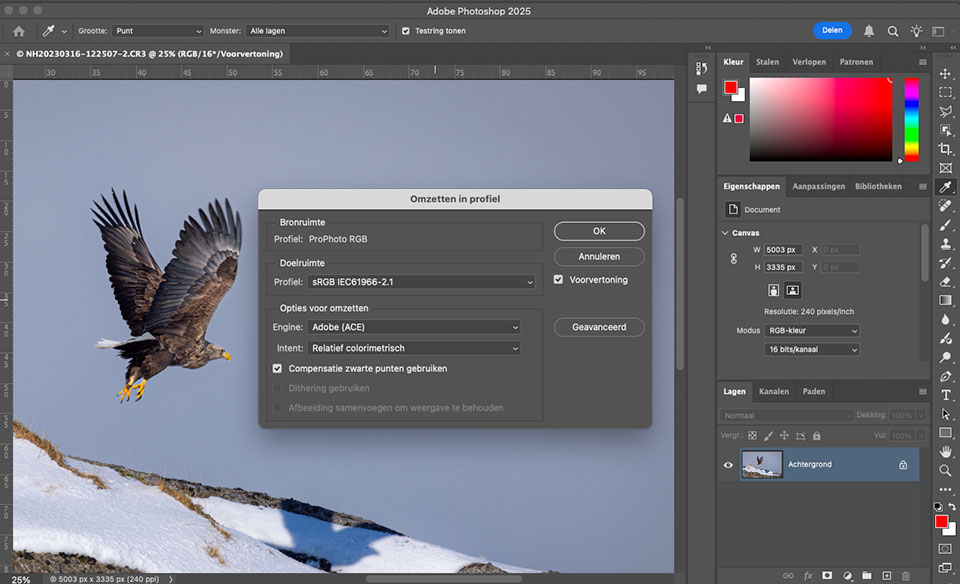
Task: Open the Kleur panel options menu
Action: 923,62
